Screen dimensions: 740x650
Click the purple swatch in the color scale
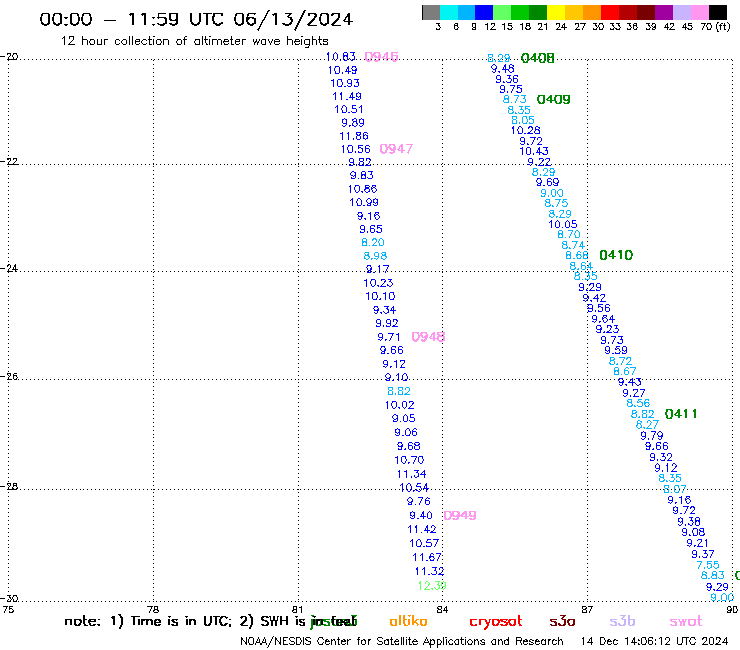point(663,12)
